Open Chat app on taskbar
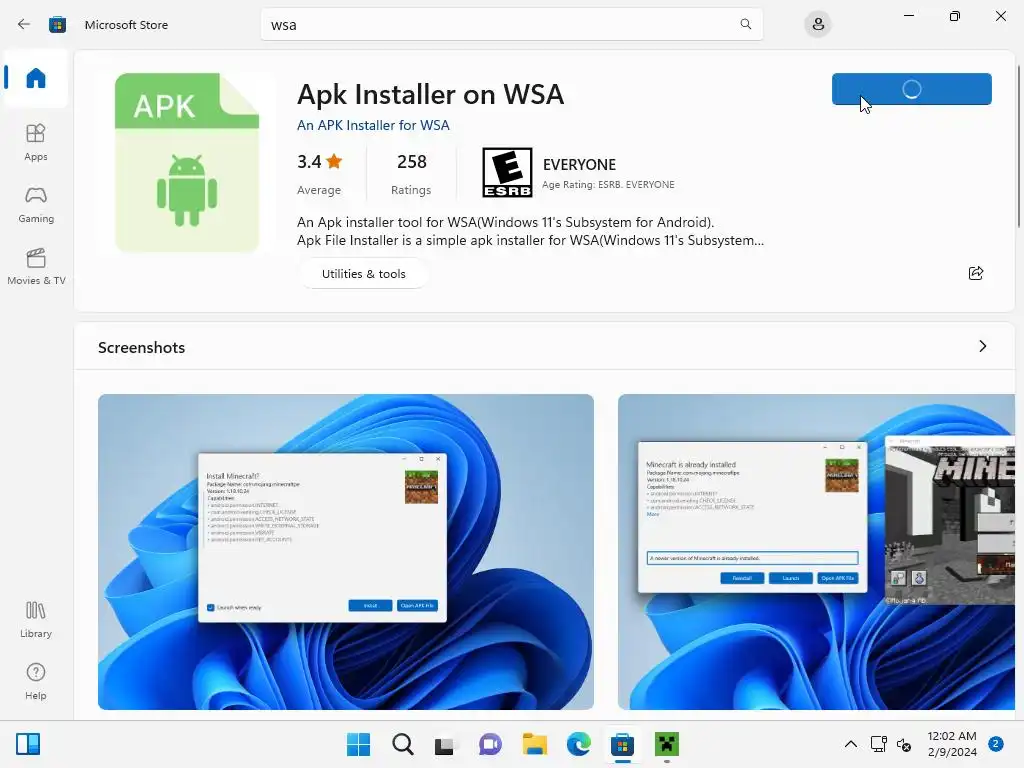Screen dimensions: 1024x768 (x=490, y=744)
